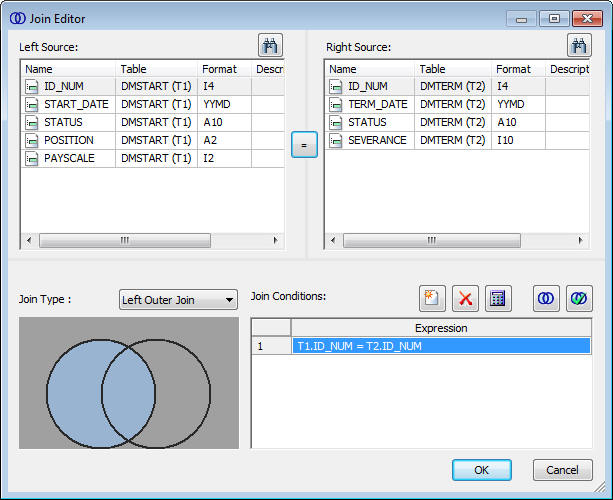The height and width of the screenshot is (500, 613).
Task: Click the Name column header in Left Source
Action: coord(68,69)
